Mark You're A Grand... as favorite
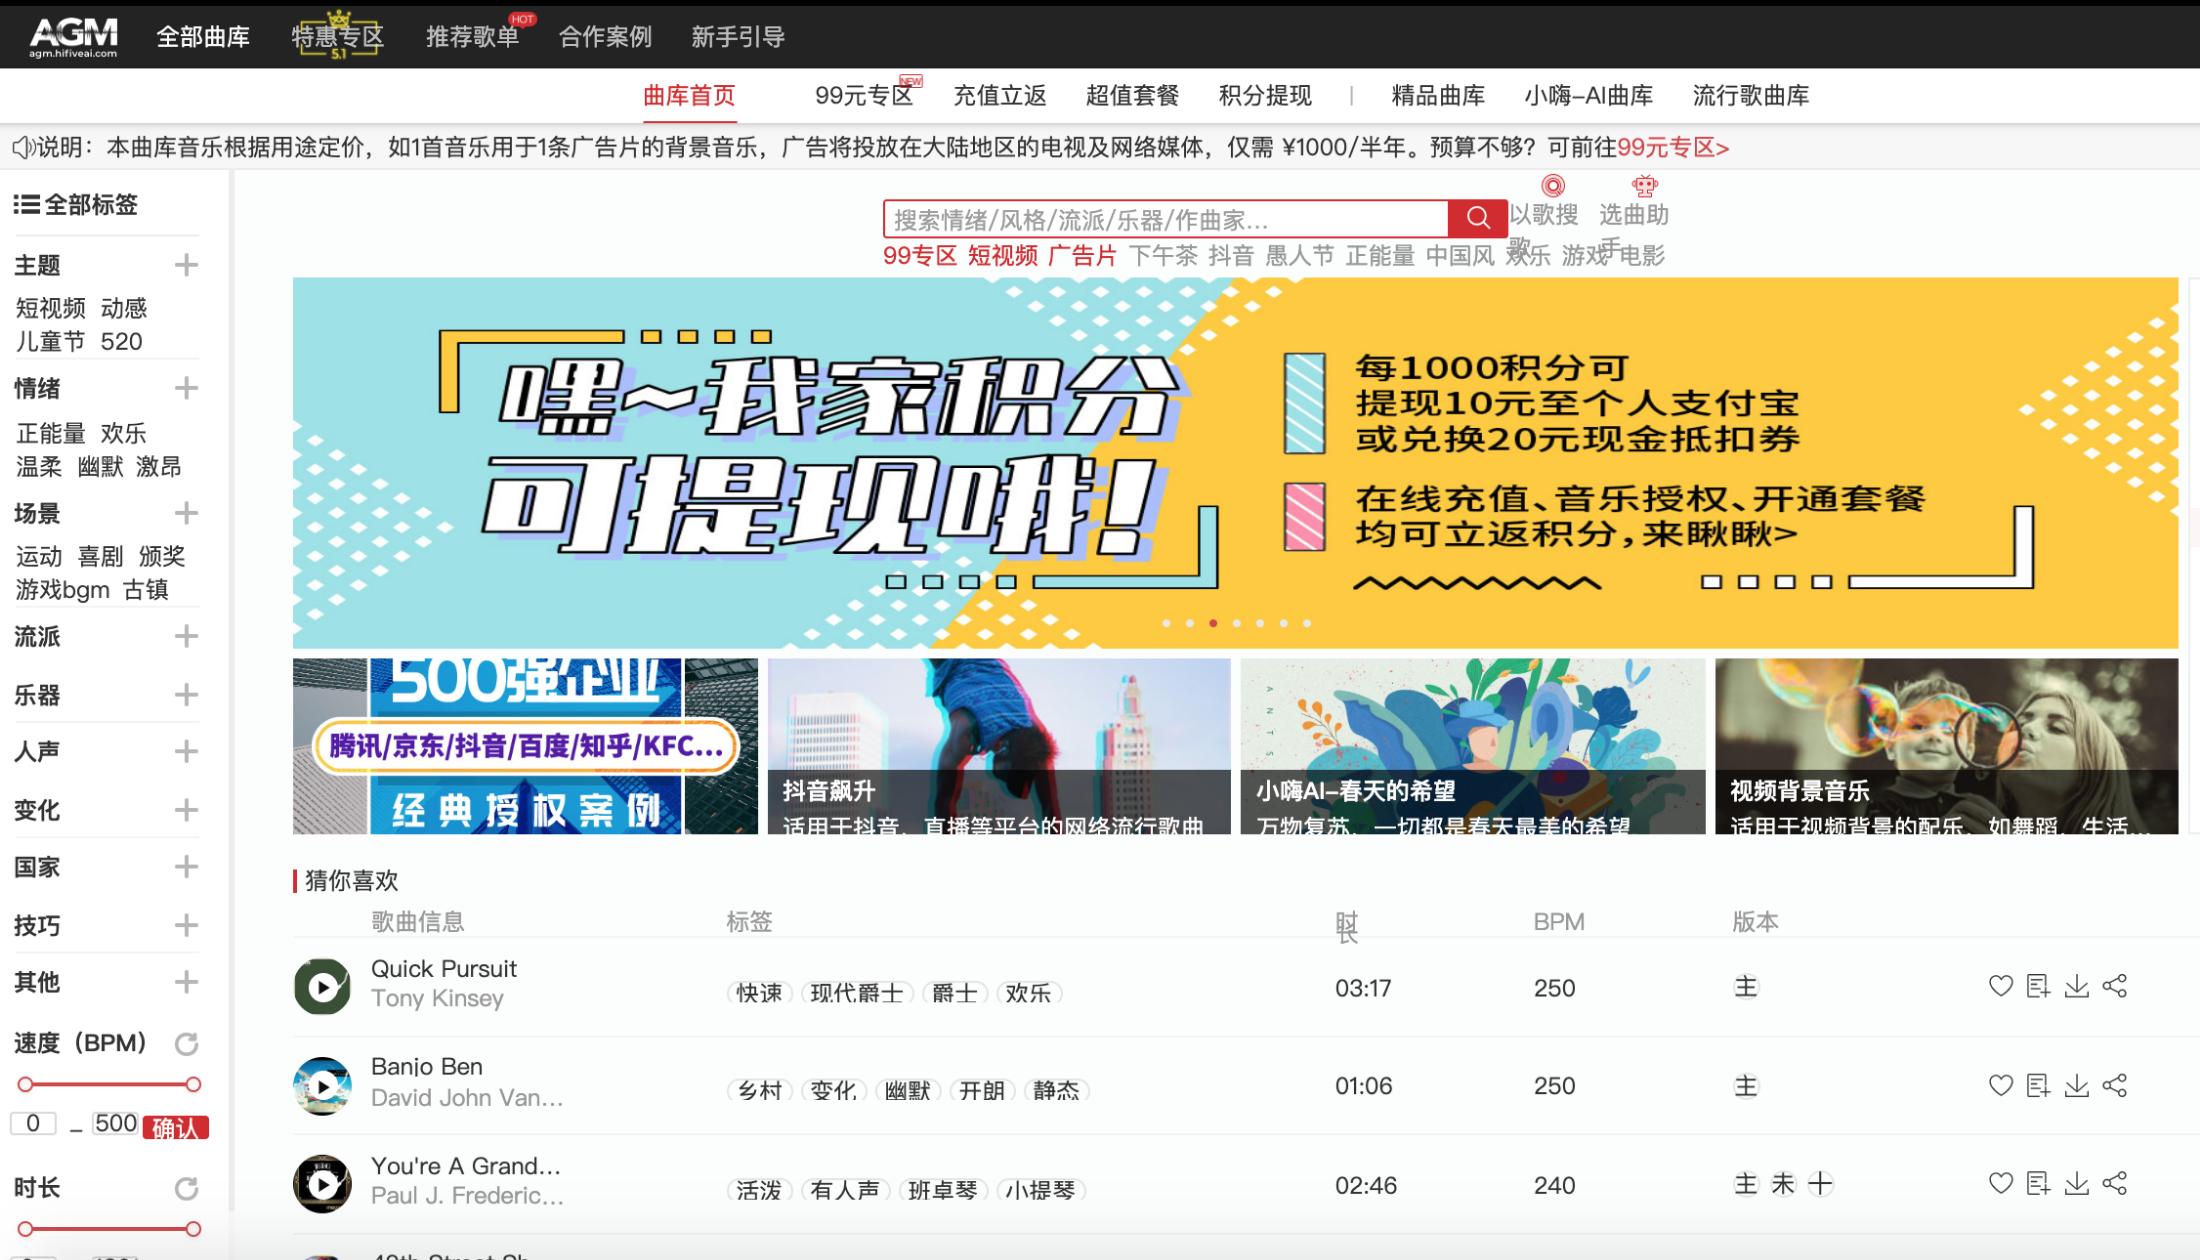Screen dimensions: 2200x1260 [x=2000, y=1185]
